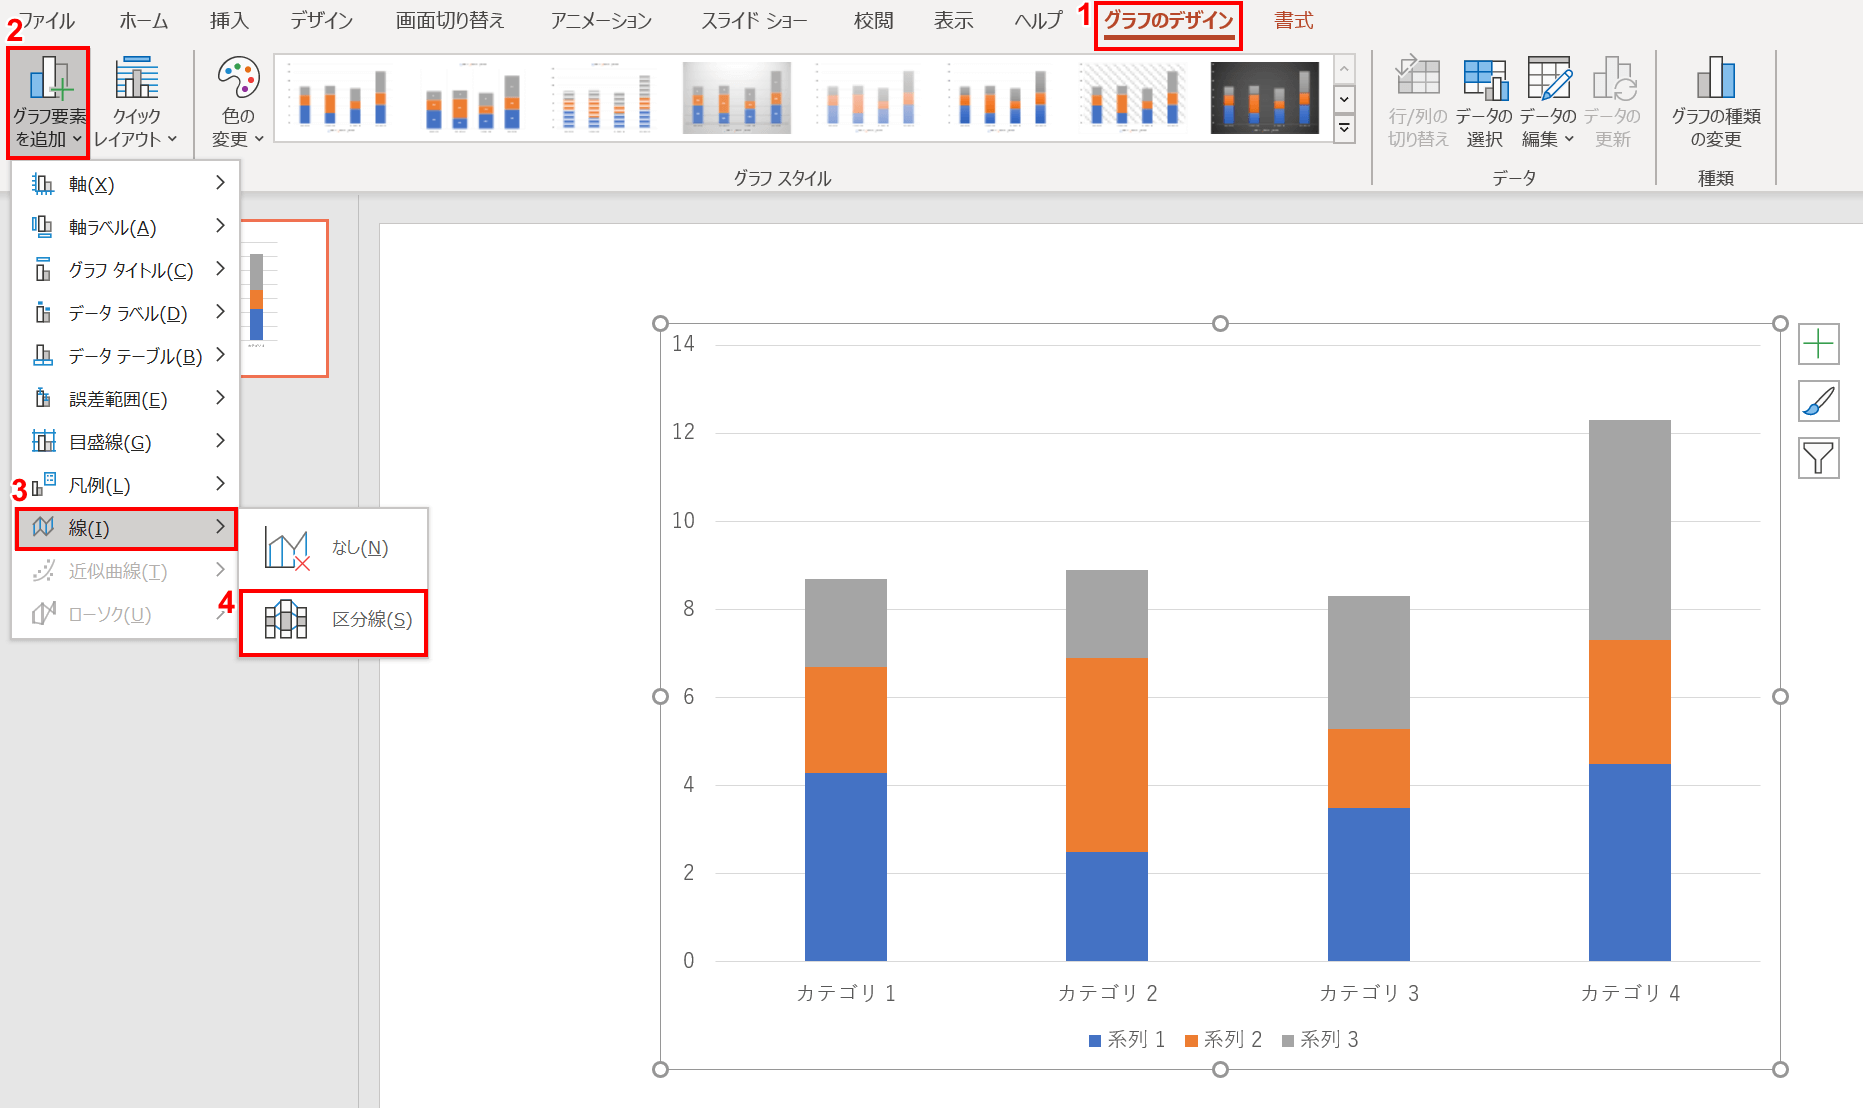Click the top-center chart resize handle

1220,323
